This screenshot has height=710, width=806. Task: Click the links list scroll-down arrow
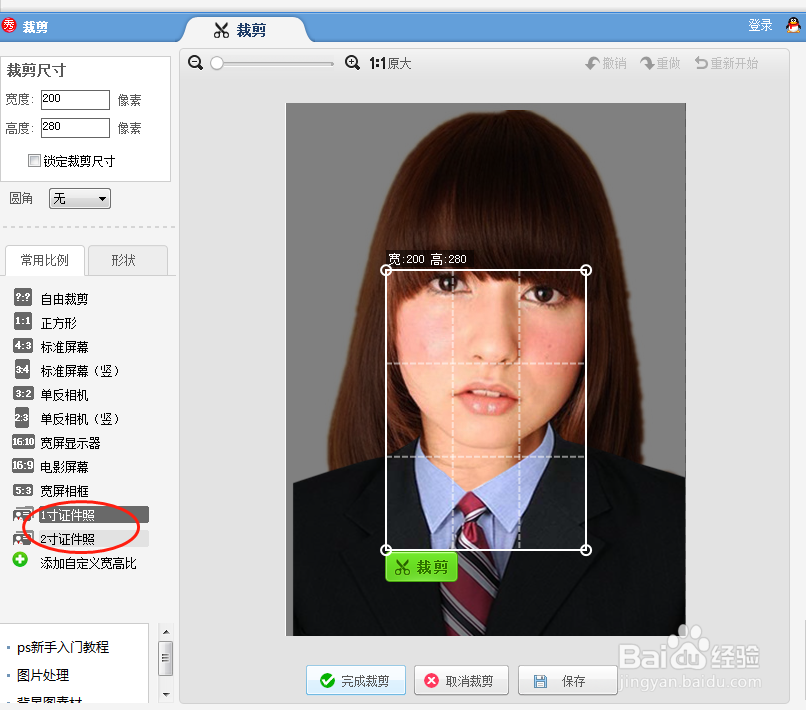pyautogui.click(x=166, y=695)
